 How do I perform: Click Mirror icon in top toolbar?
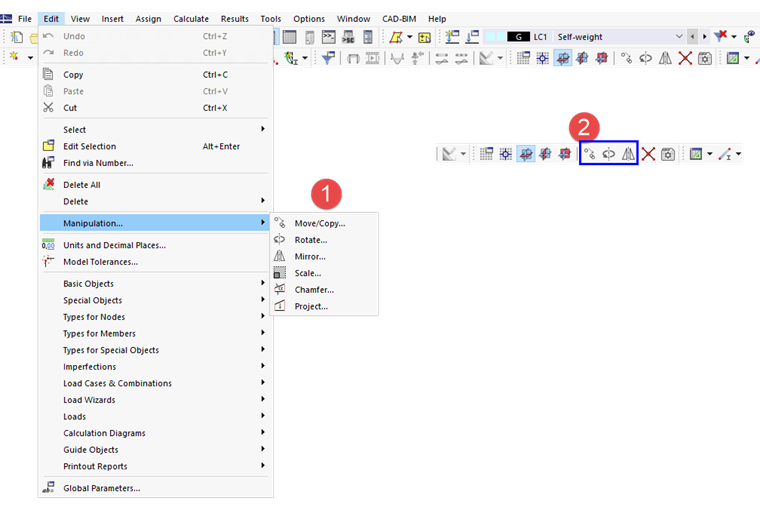click(665, 59)
